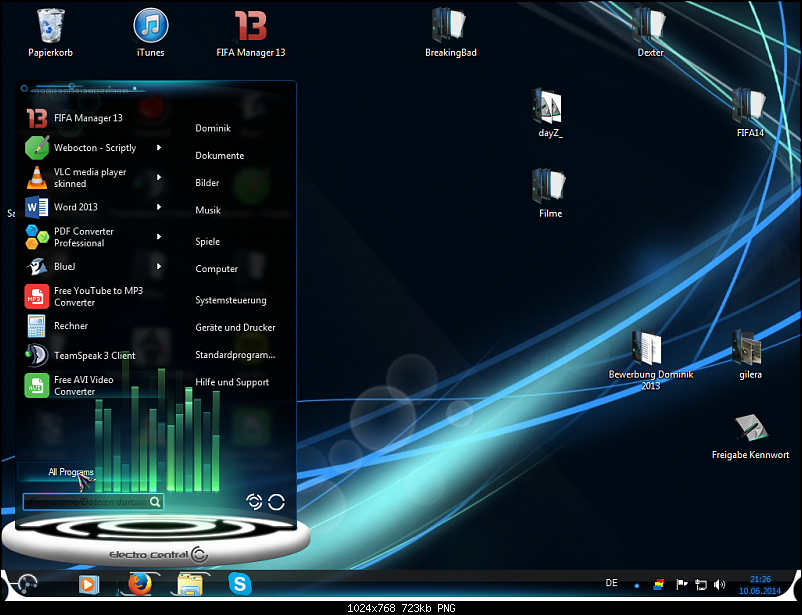Open Hilfe und Support

point(232,382)
